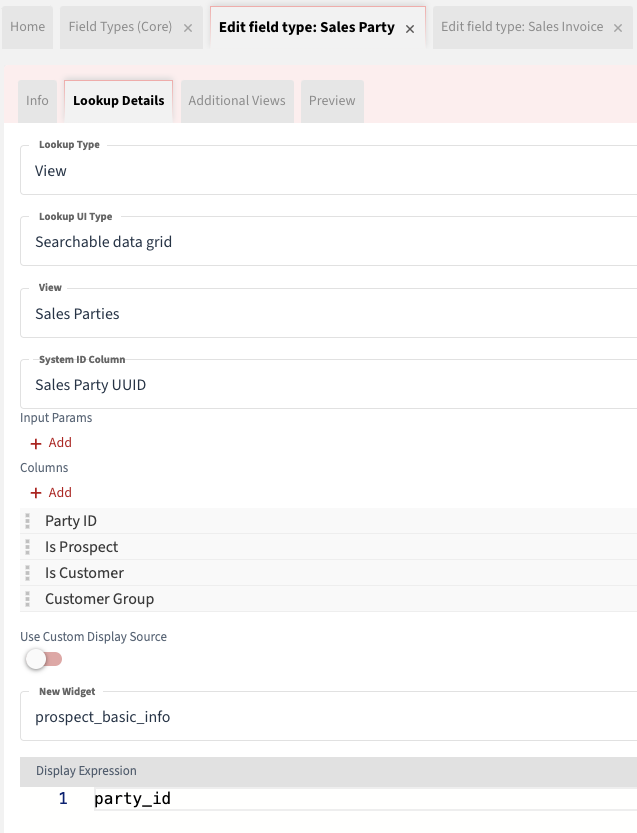
Task: Toggle Use Custom Display Source switch
Action: (x=44, y=659)
